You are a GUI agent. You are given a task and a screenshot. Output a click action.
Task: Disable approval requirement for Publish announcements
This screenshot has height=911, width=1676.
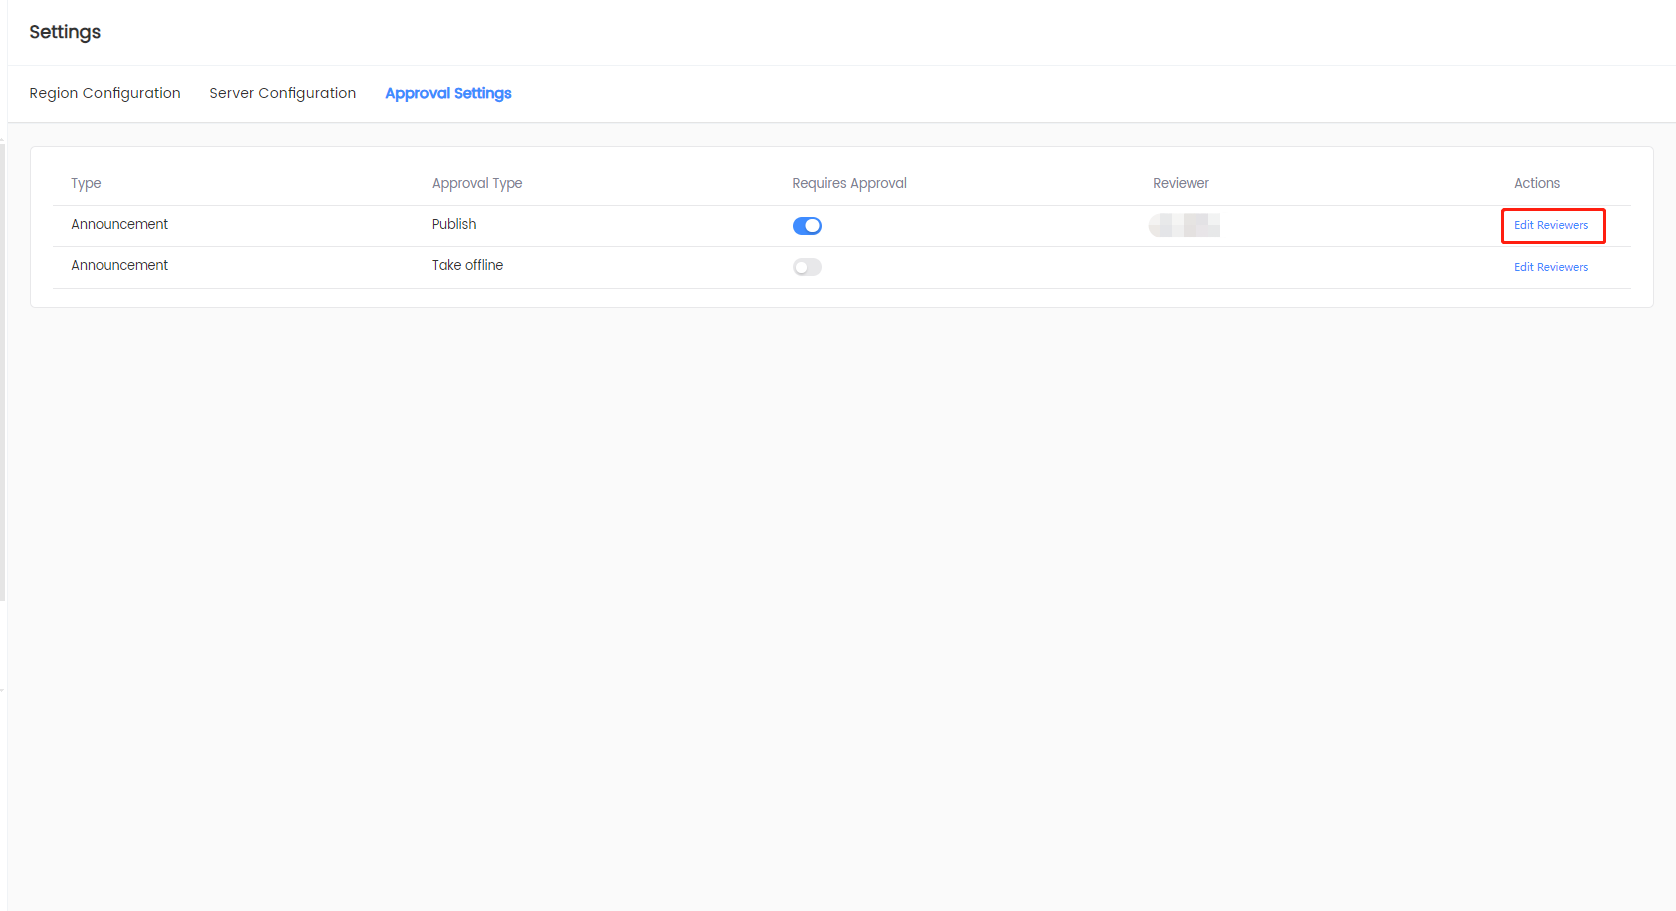coord(807,226)
